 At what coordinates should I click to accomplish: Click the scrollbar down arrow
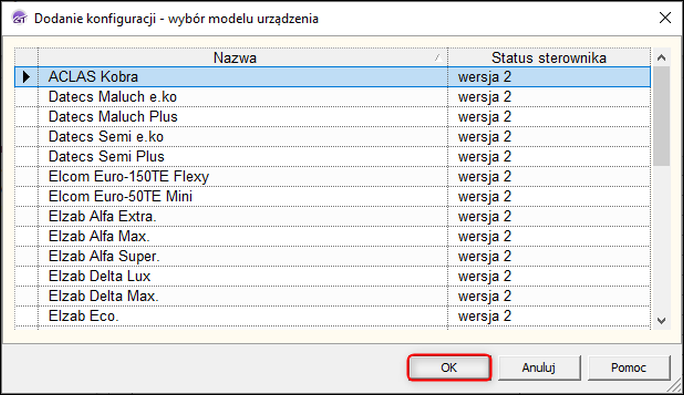coord(661,321)
